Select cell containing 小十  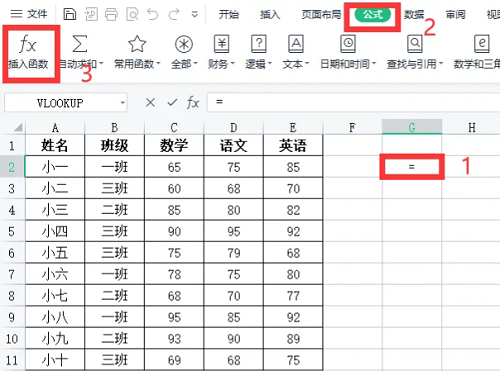(55, 360)
